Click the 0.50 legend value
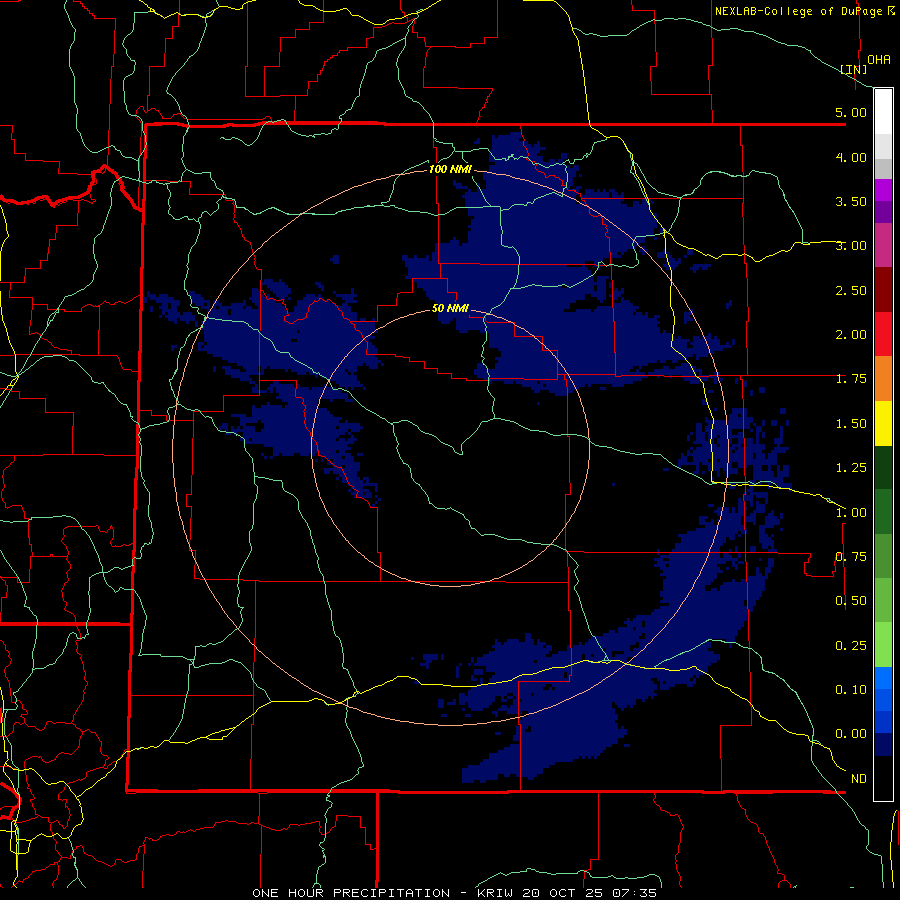 (851, 601)
